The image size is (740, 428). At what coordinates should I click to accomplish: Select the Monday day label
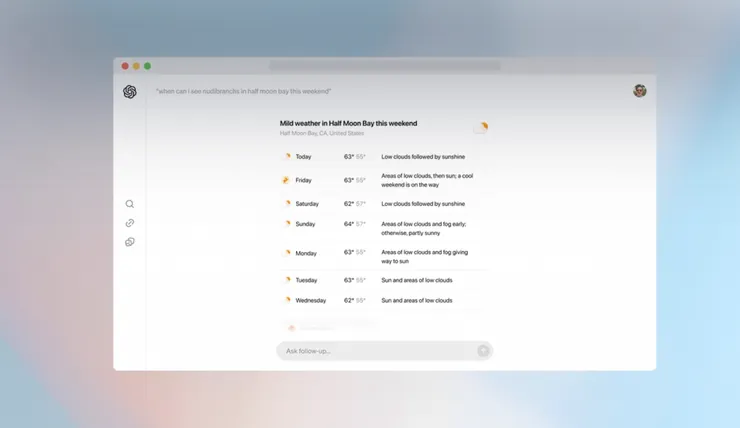(306, 253)
